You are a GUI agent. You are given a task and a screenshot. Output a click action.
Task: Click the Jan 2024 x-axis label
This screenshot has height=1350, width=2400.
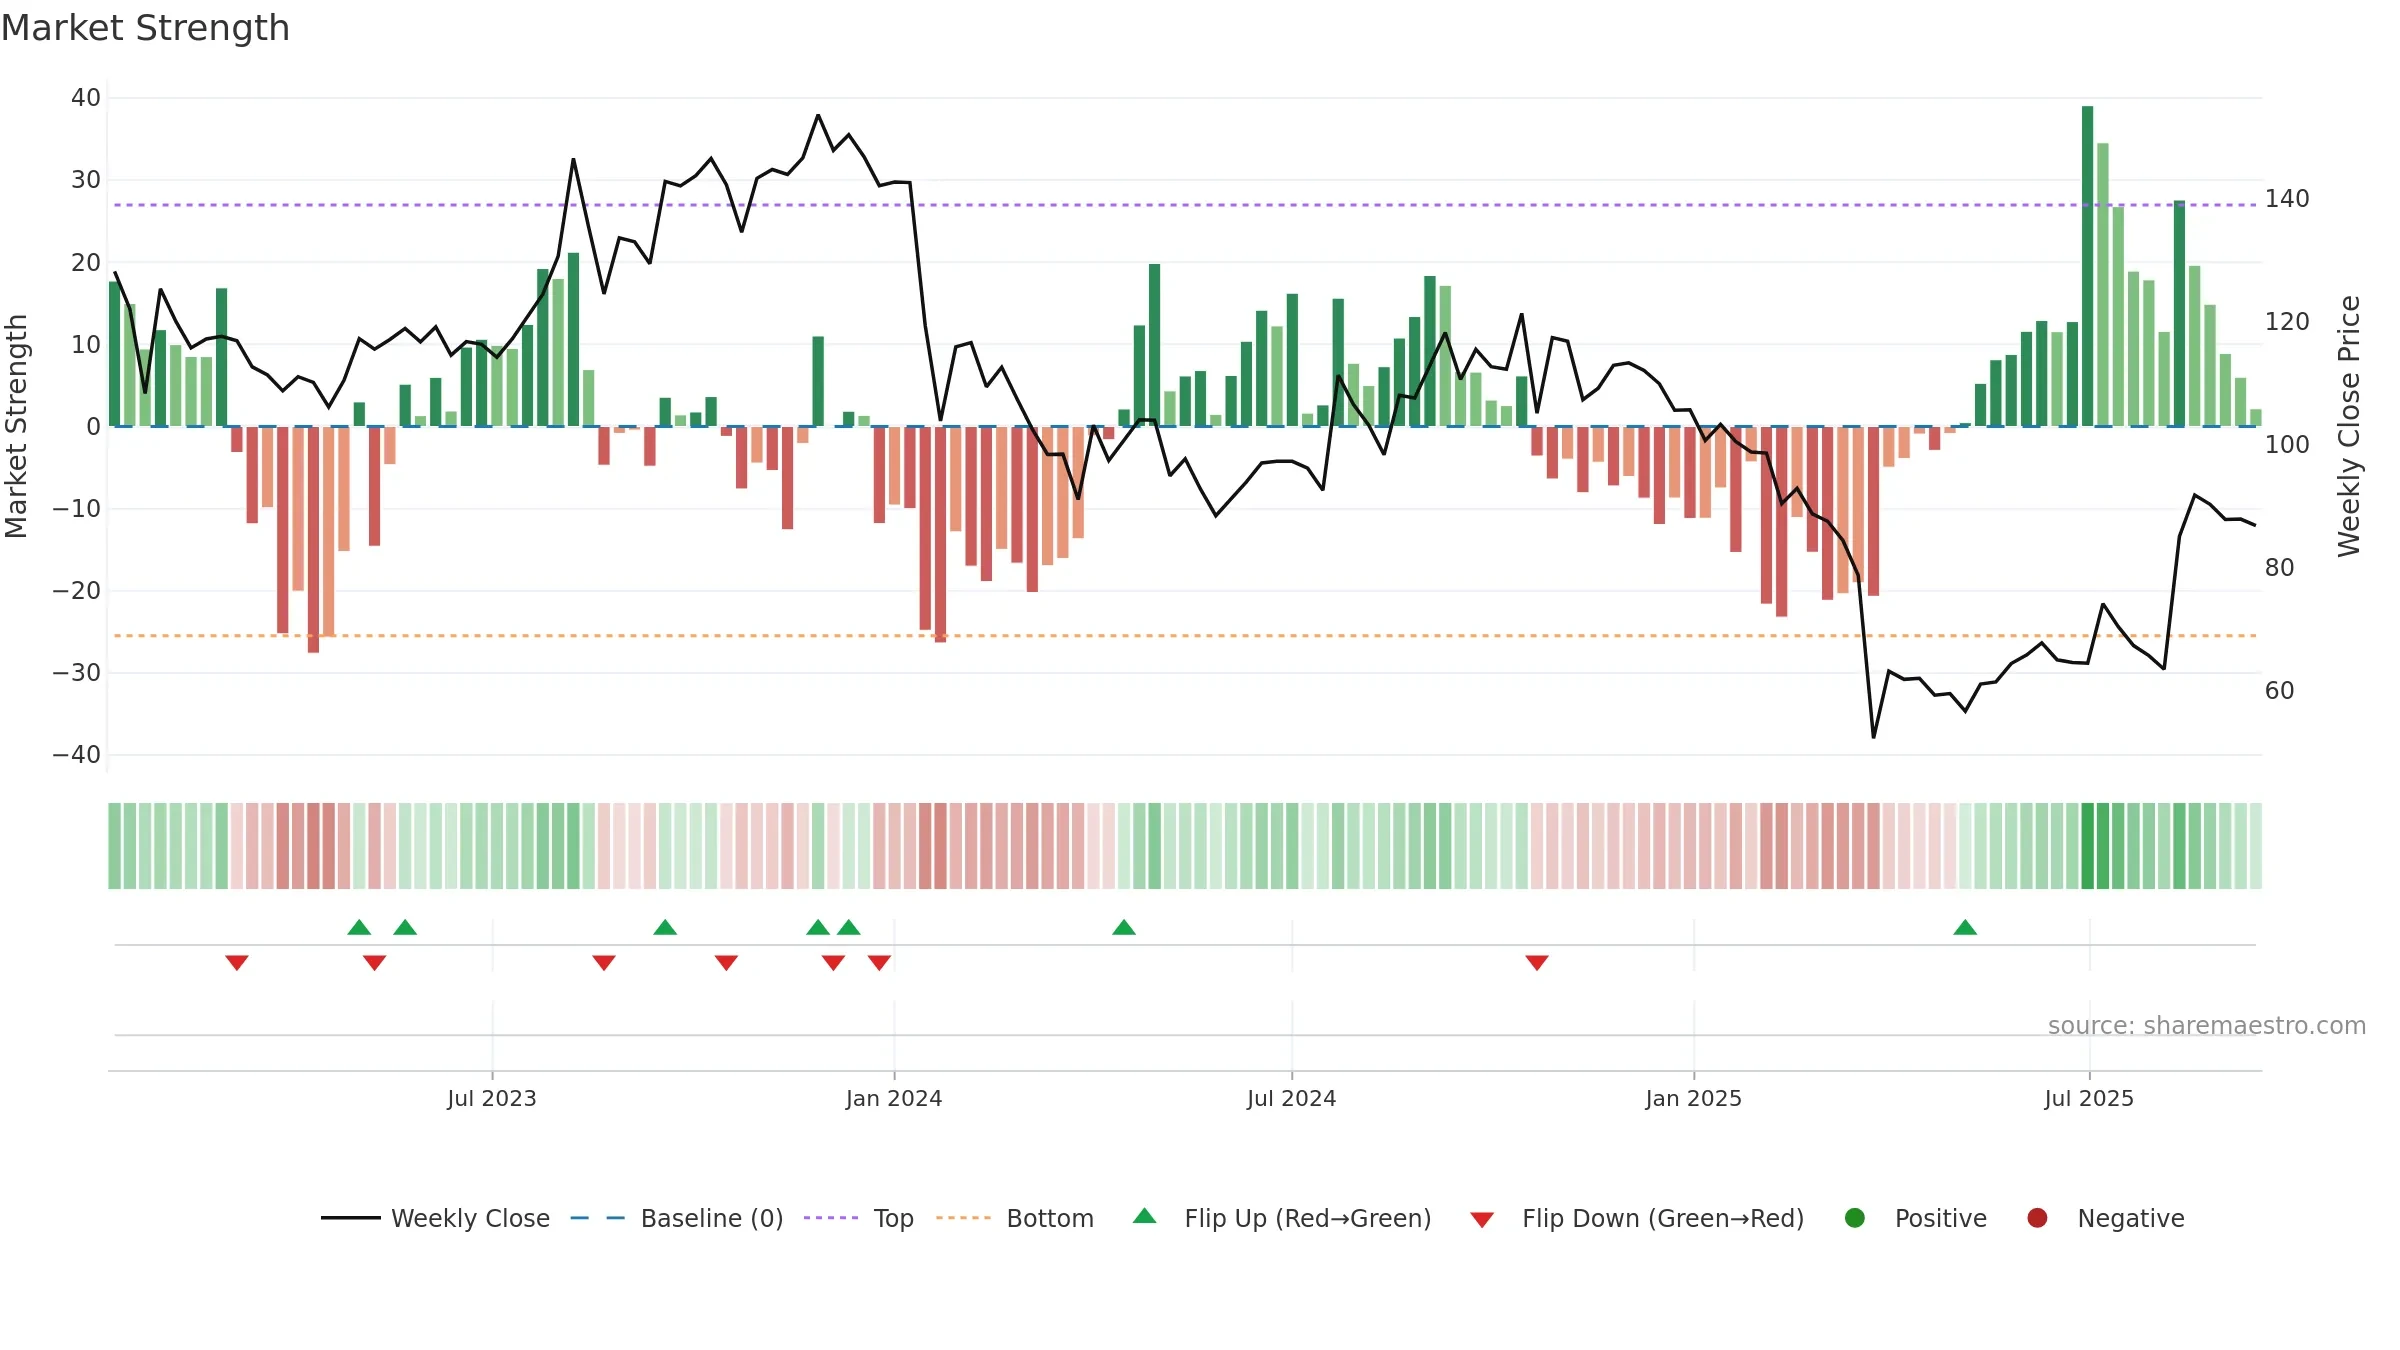[x=894, y=1099]
